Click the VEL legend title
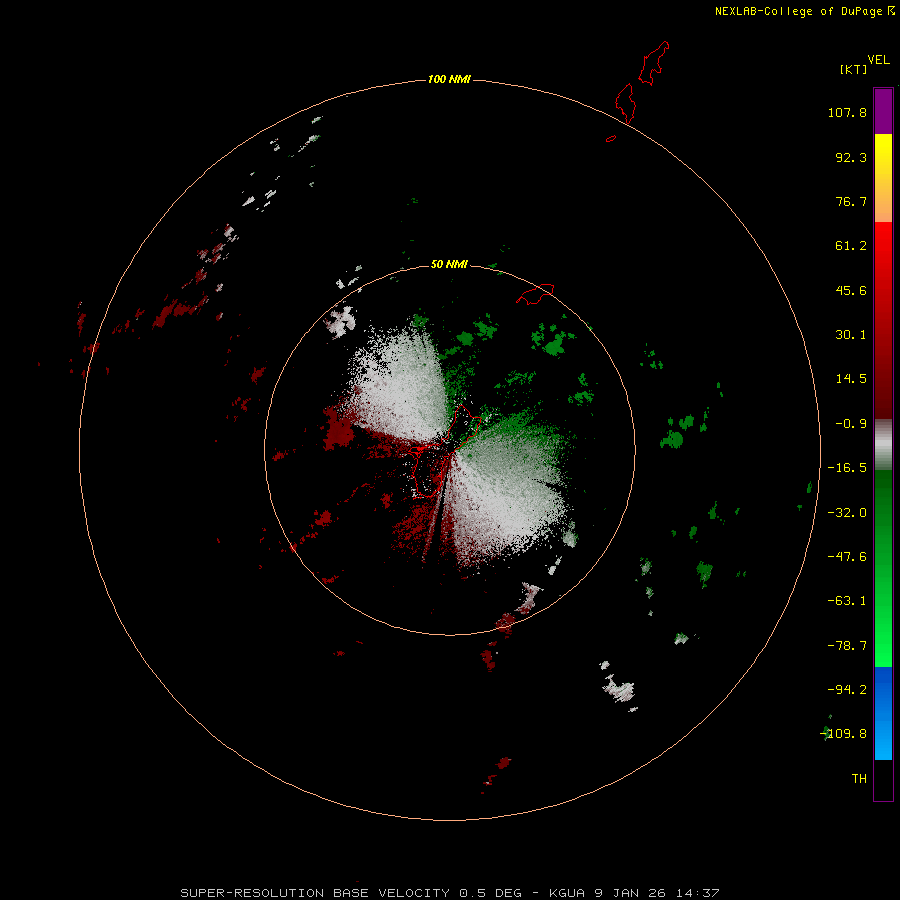The width and height of the screenshot is (900, 900). point(878,60)
